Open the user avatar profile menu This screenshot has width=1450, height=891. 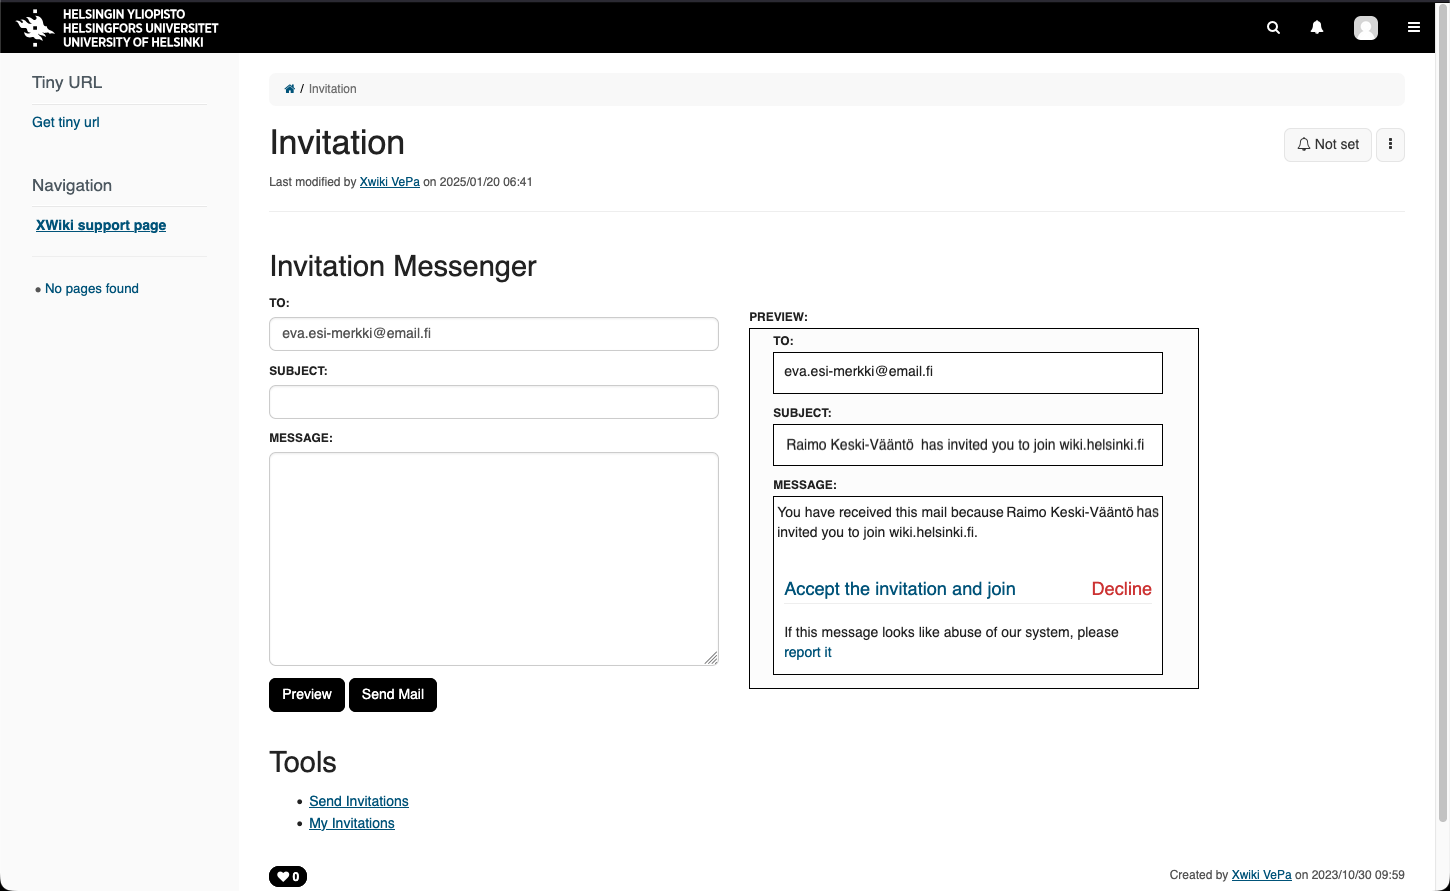click(1365, 28)
